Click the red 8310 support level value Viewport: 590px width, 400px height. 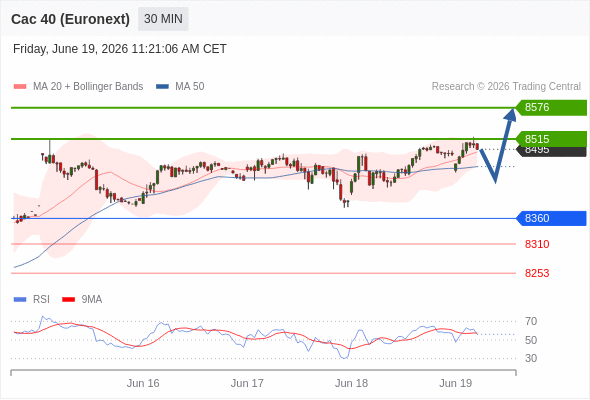tap(537, 244)
